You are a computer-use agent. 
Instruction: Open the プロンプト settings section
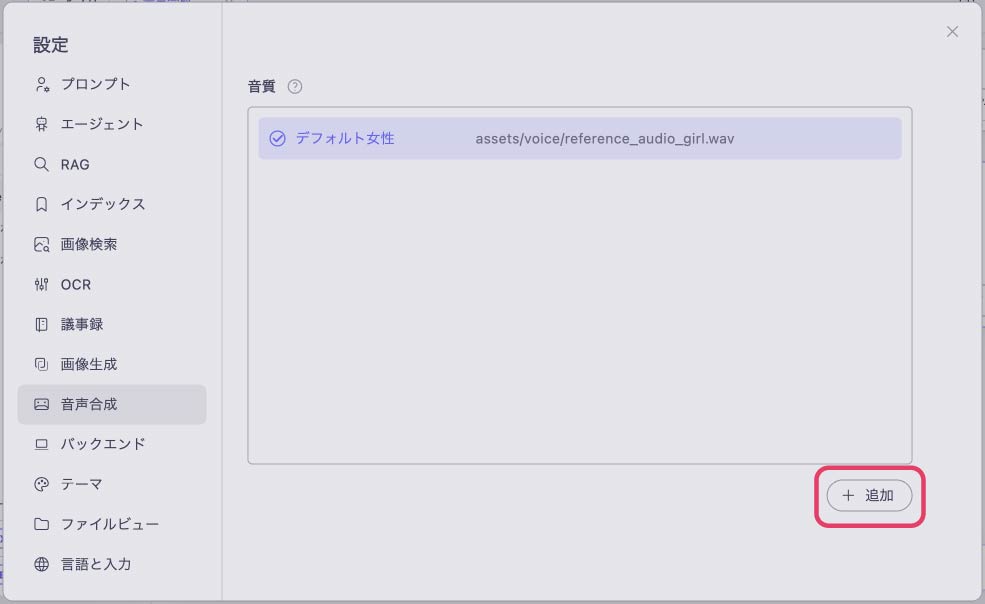(112, 84)
